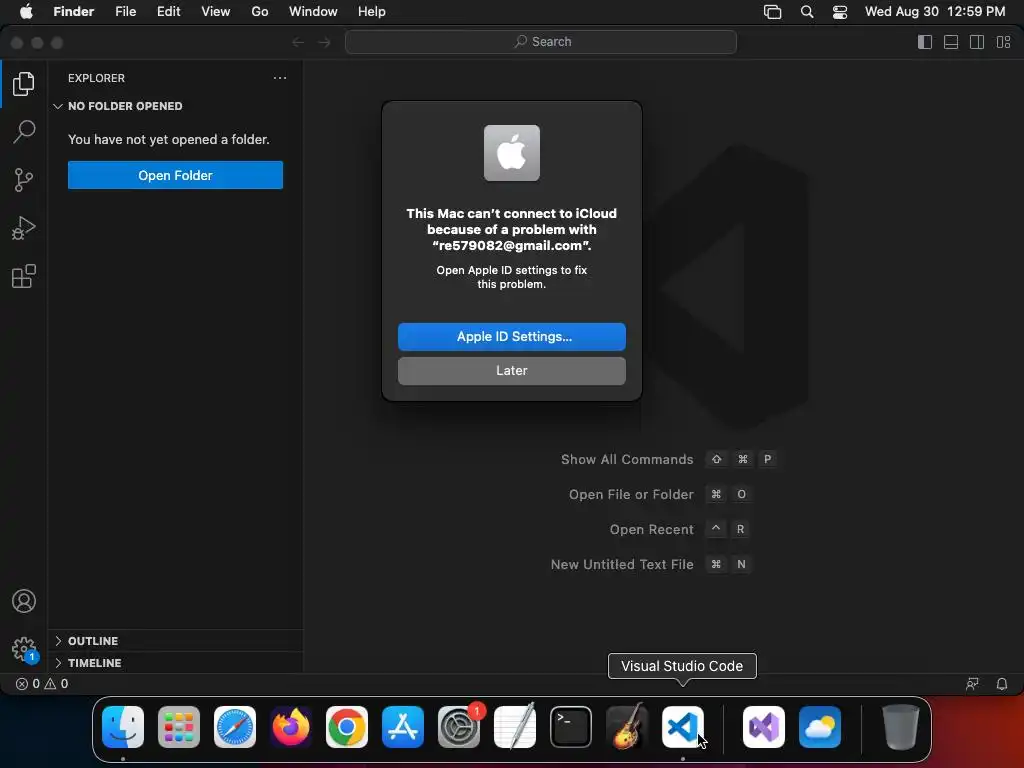Open Control Center in menu bar

point(840,12)
